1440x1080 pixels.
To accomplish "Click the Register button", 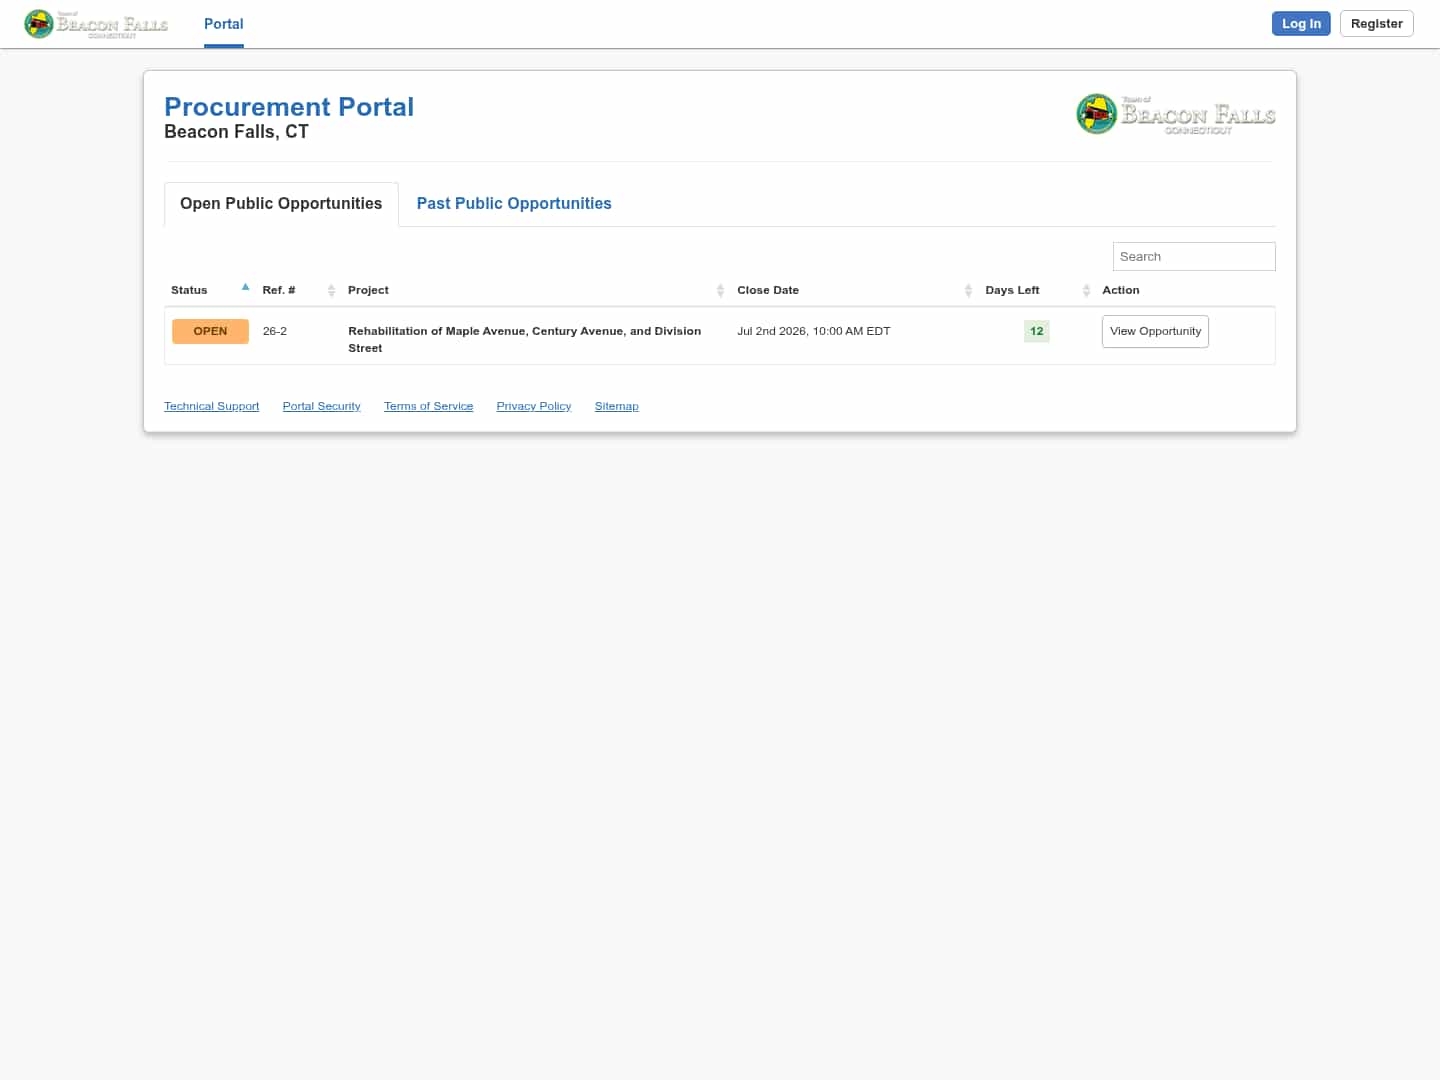I will pos(1376,24).
